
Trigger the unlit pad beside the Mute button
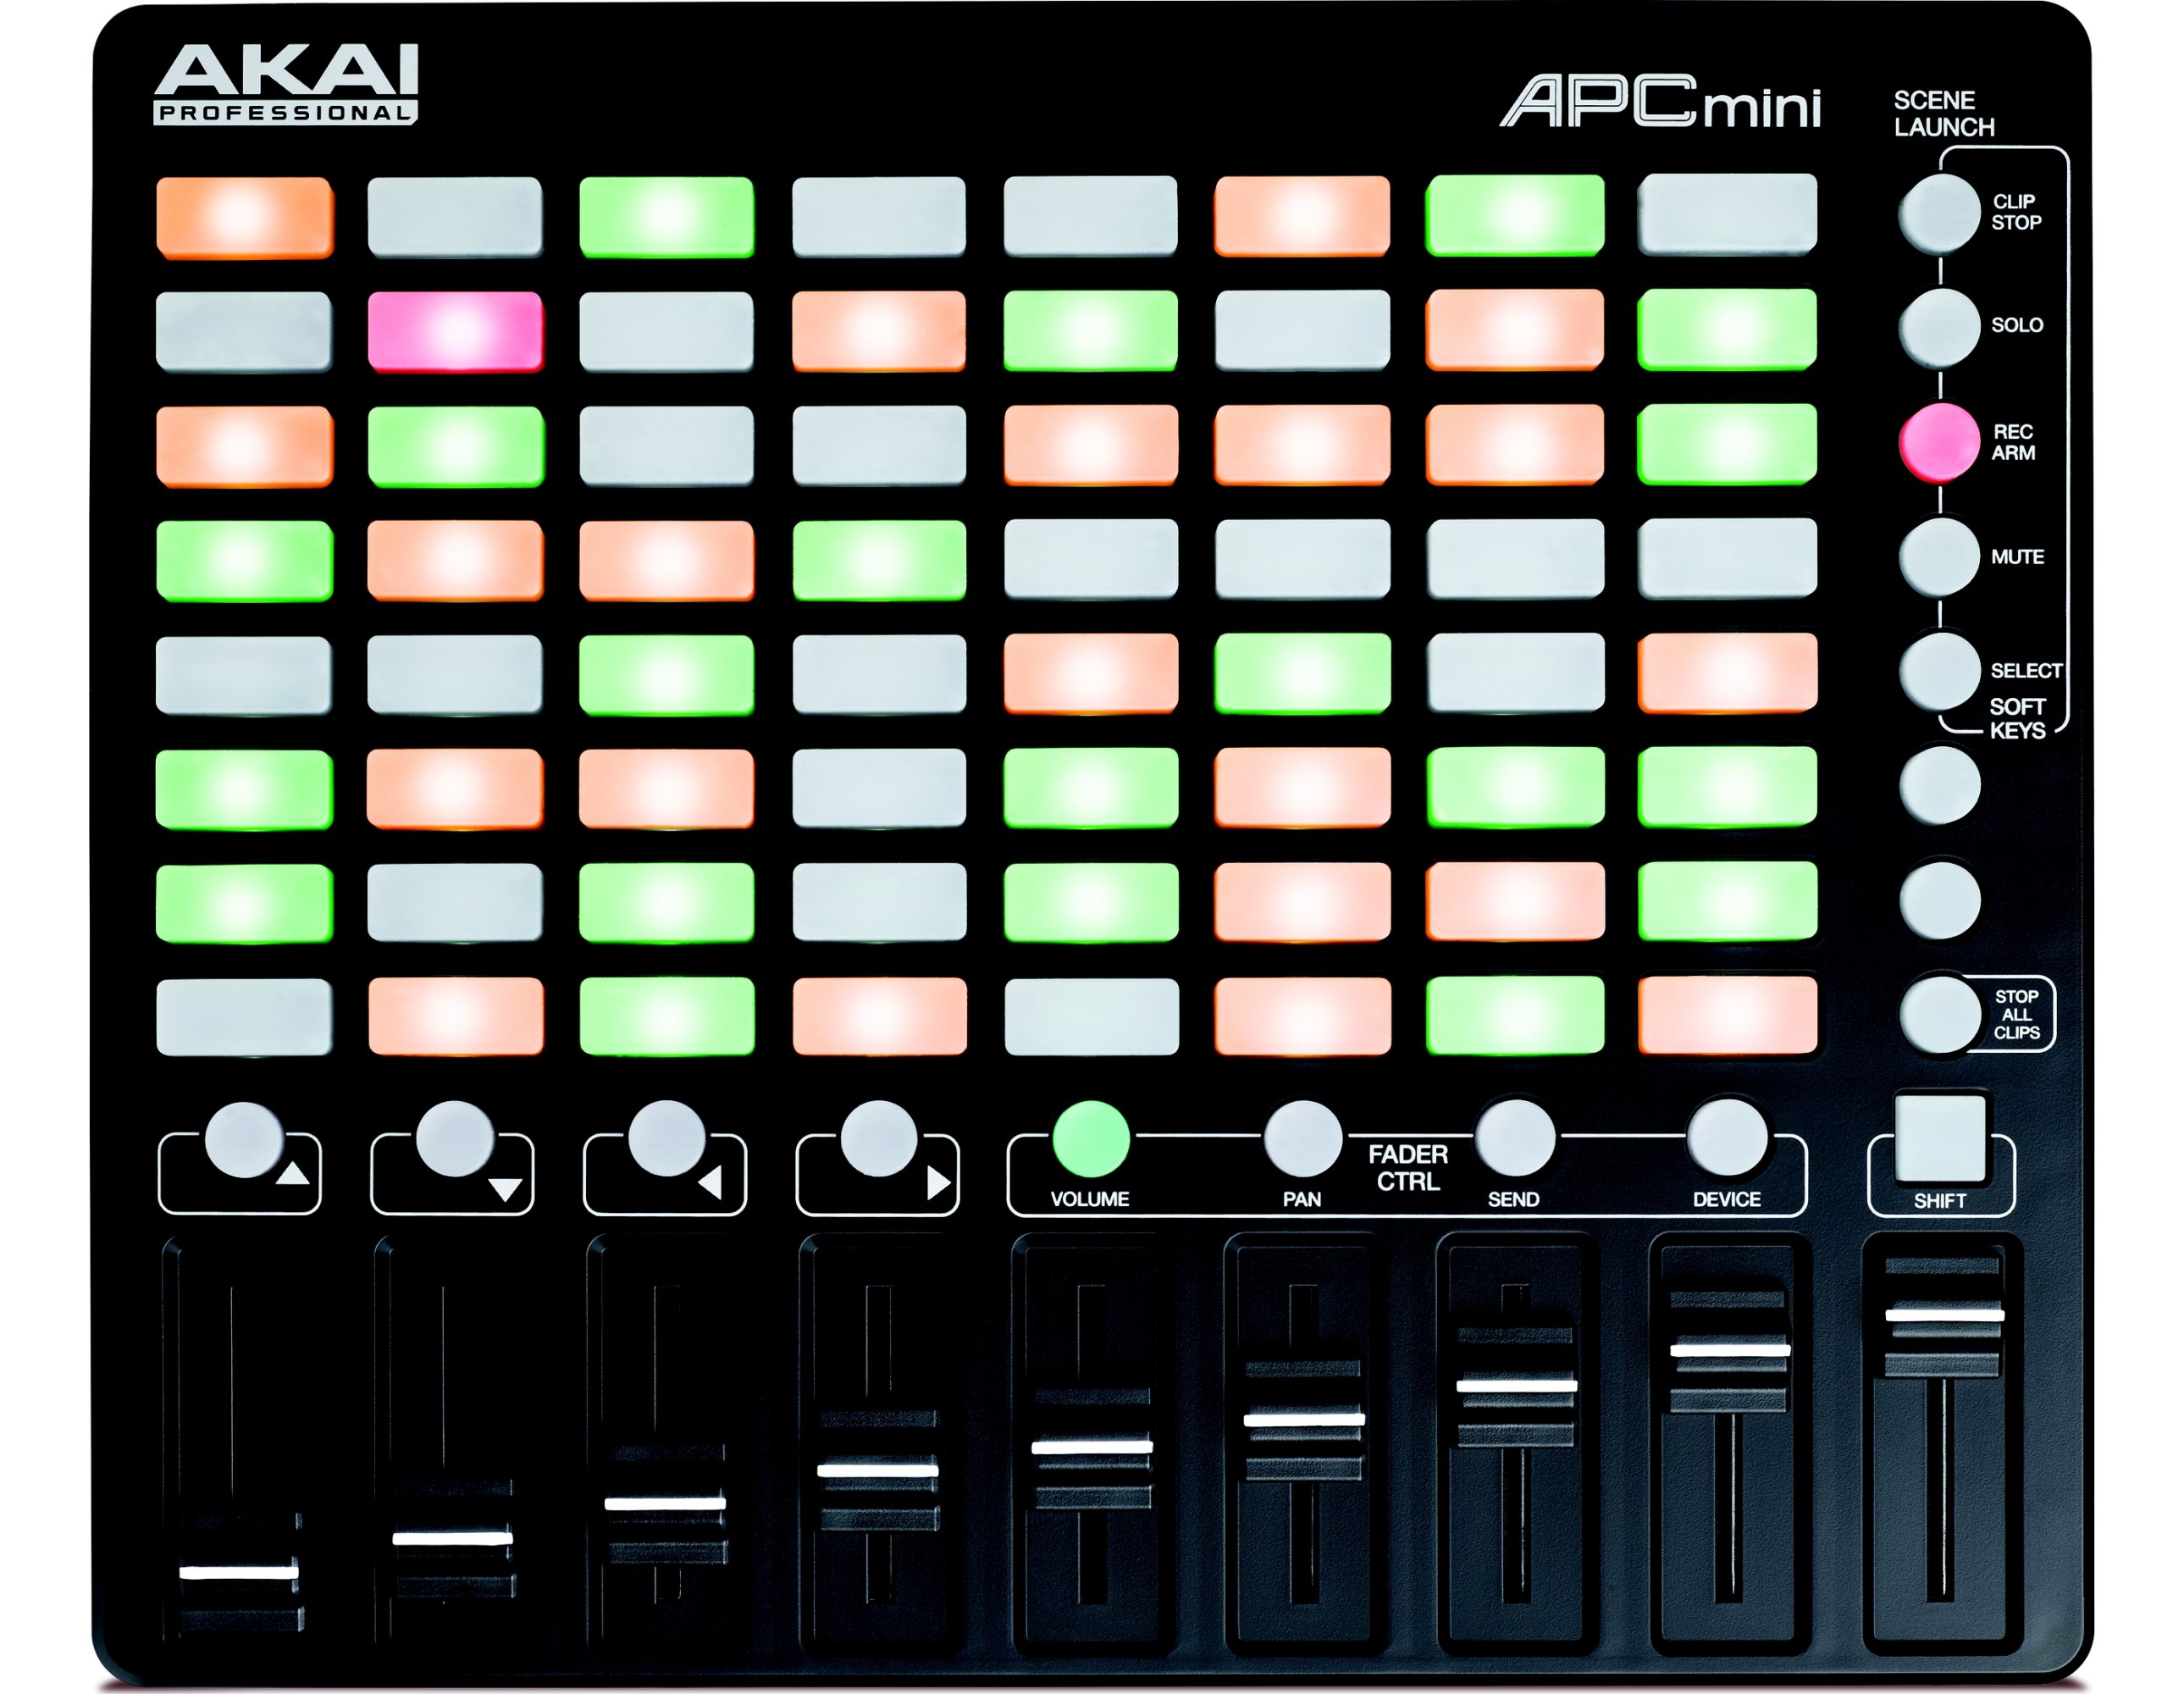(x=1727, y=558)
